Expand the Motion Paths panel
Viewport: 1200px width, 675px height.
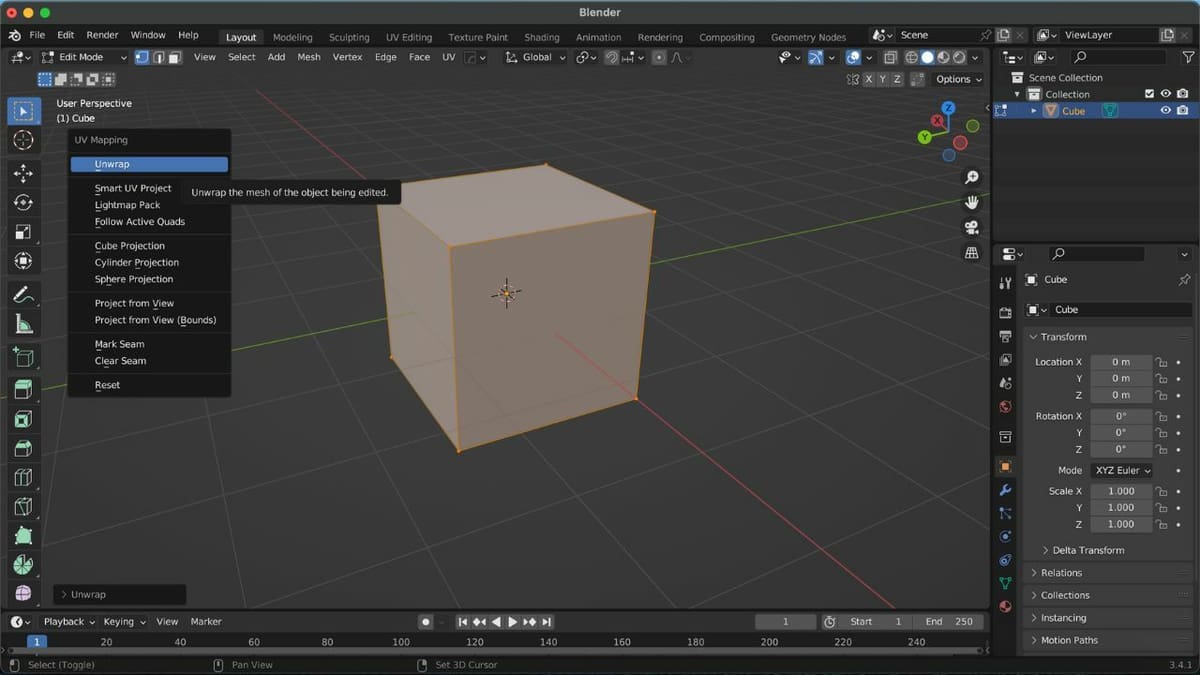coord(1063,640)
